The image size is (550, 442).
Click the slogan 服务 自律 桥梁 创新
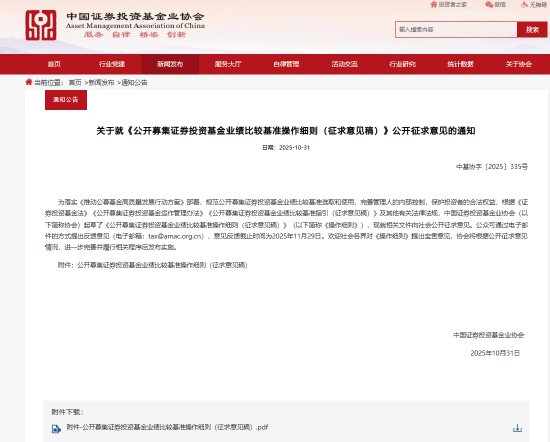click(x=135, y=35)
